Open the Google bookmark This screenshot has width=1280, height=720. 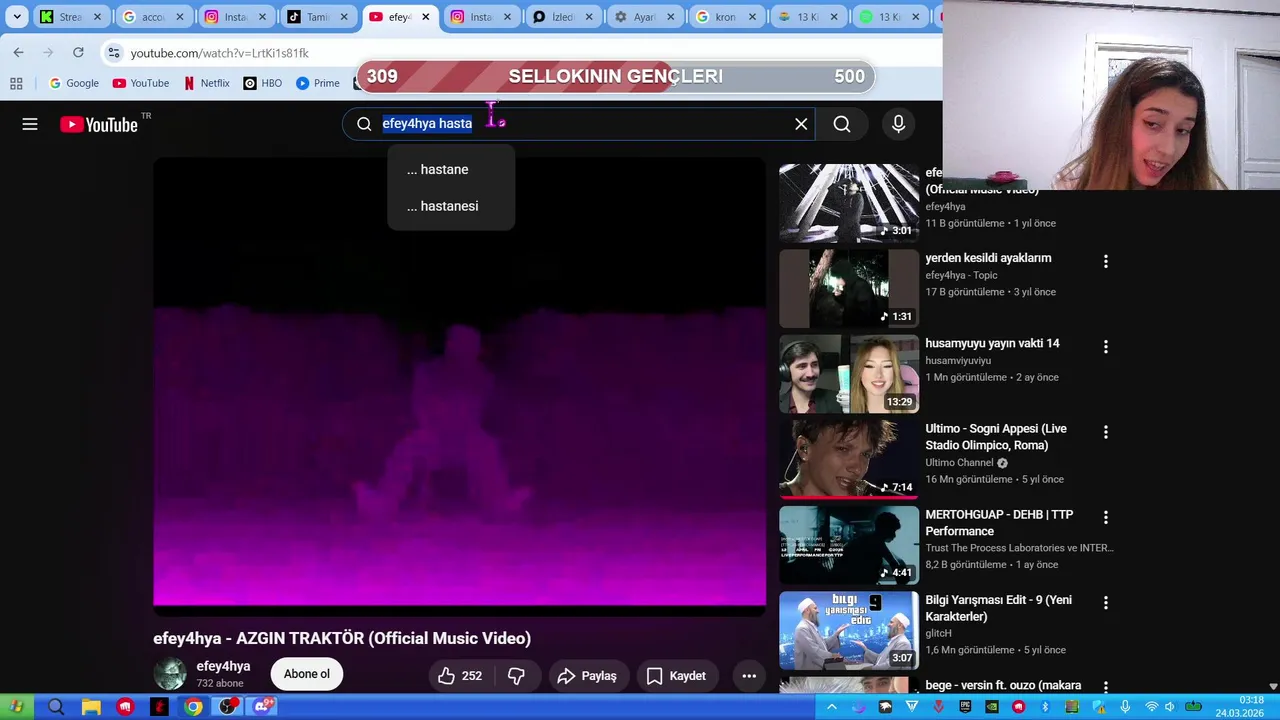(x=74, y=83)
